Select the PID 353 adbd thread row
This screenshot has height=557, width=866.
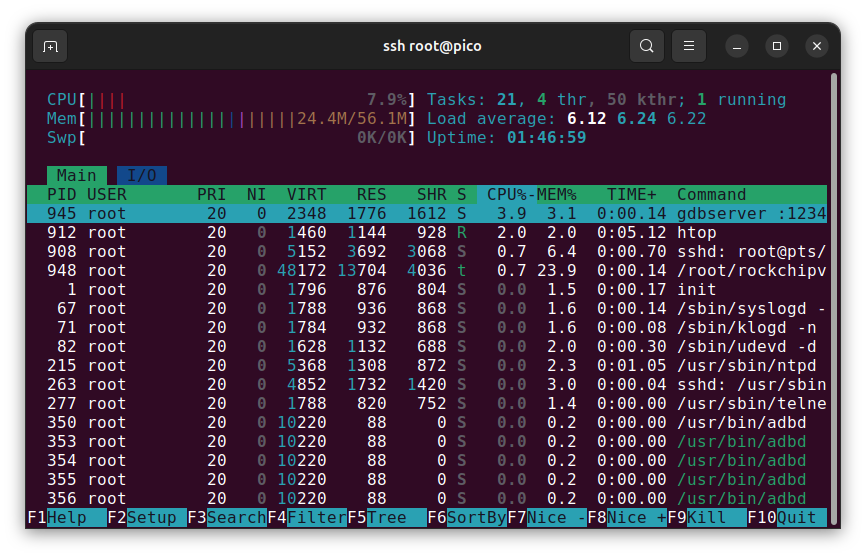pos(427,442)
